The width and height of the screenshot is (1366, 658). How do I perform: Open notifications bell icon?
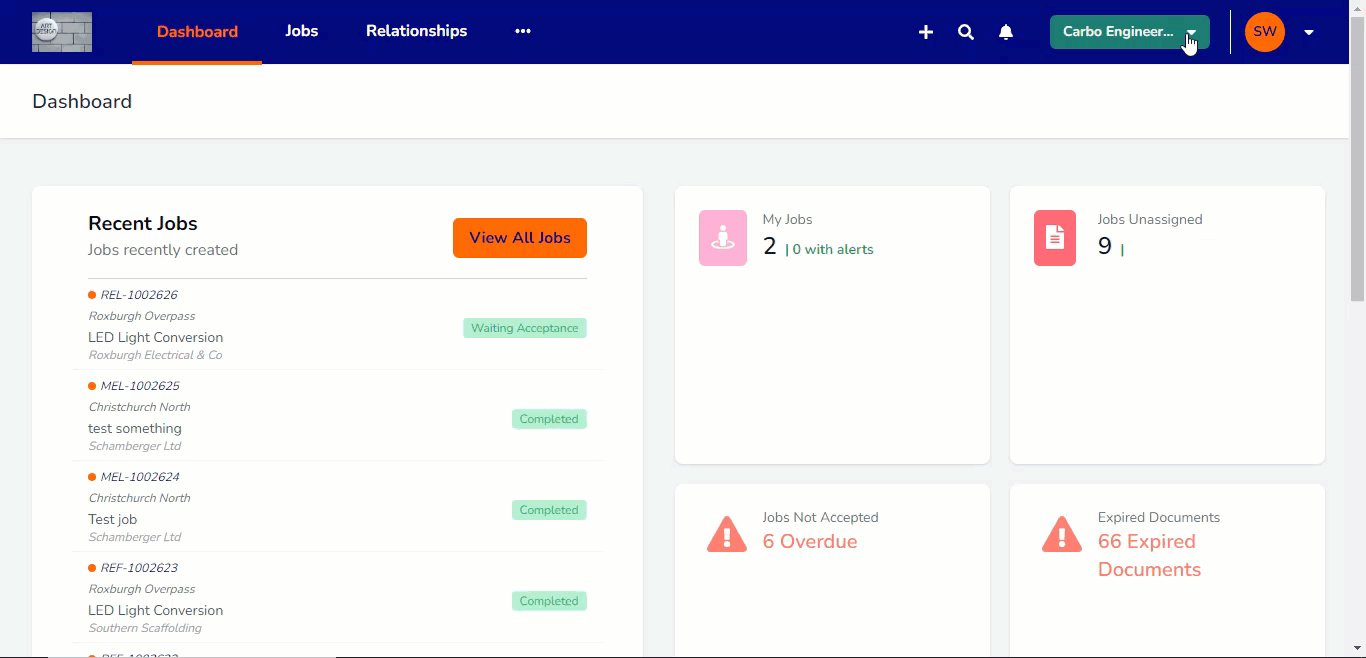tap(1006, 32)
